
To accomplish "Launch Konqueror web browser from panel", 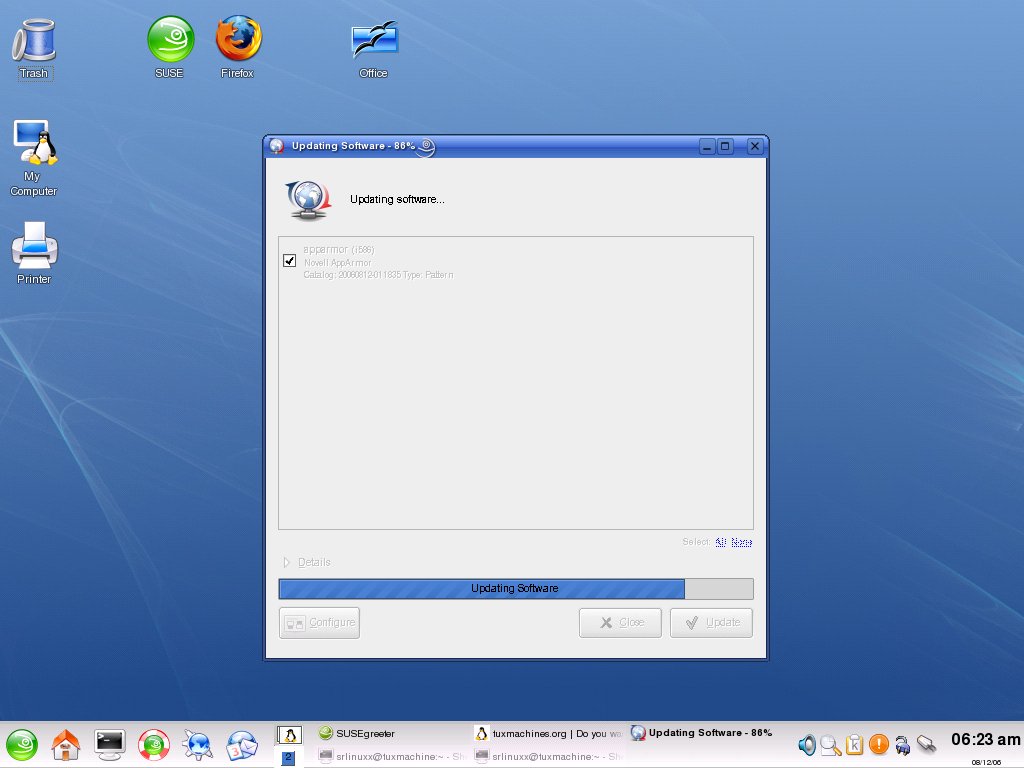I will point(197,745).
